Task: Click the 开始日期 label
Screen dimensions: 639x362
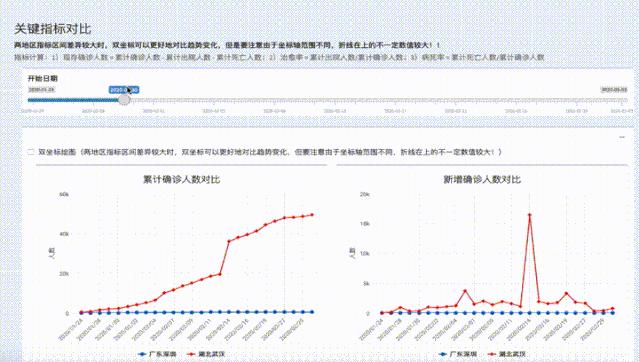Action: pos(42,78)
